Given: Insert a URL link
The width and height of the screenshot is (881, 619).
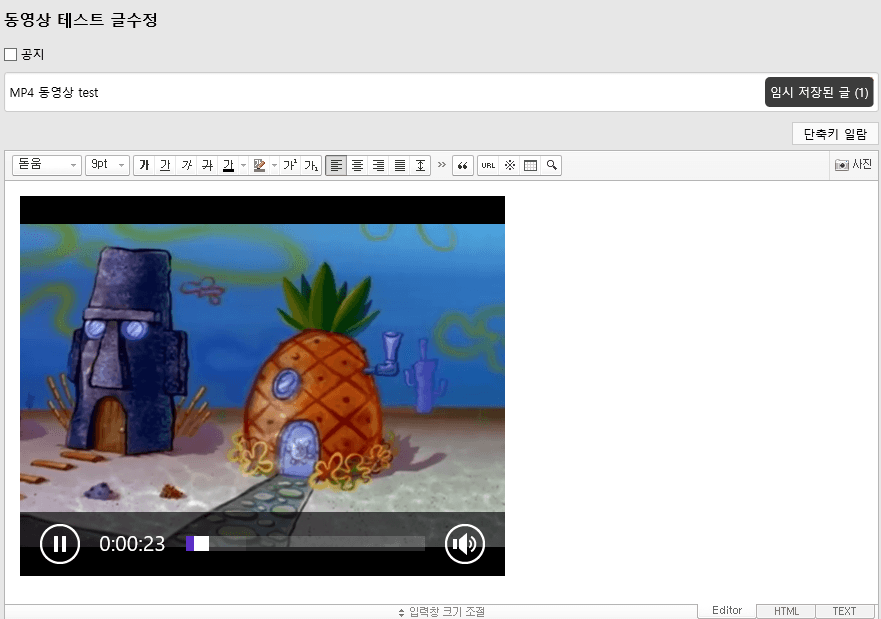Looking at the screenshot, I should 488,165.
